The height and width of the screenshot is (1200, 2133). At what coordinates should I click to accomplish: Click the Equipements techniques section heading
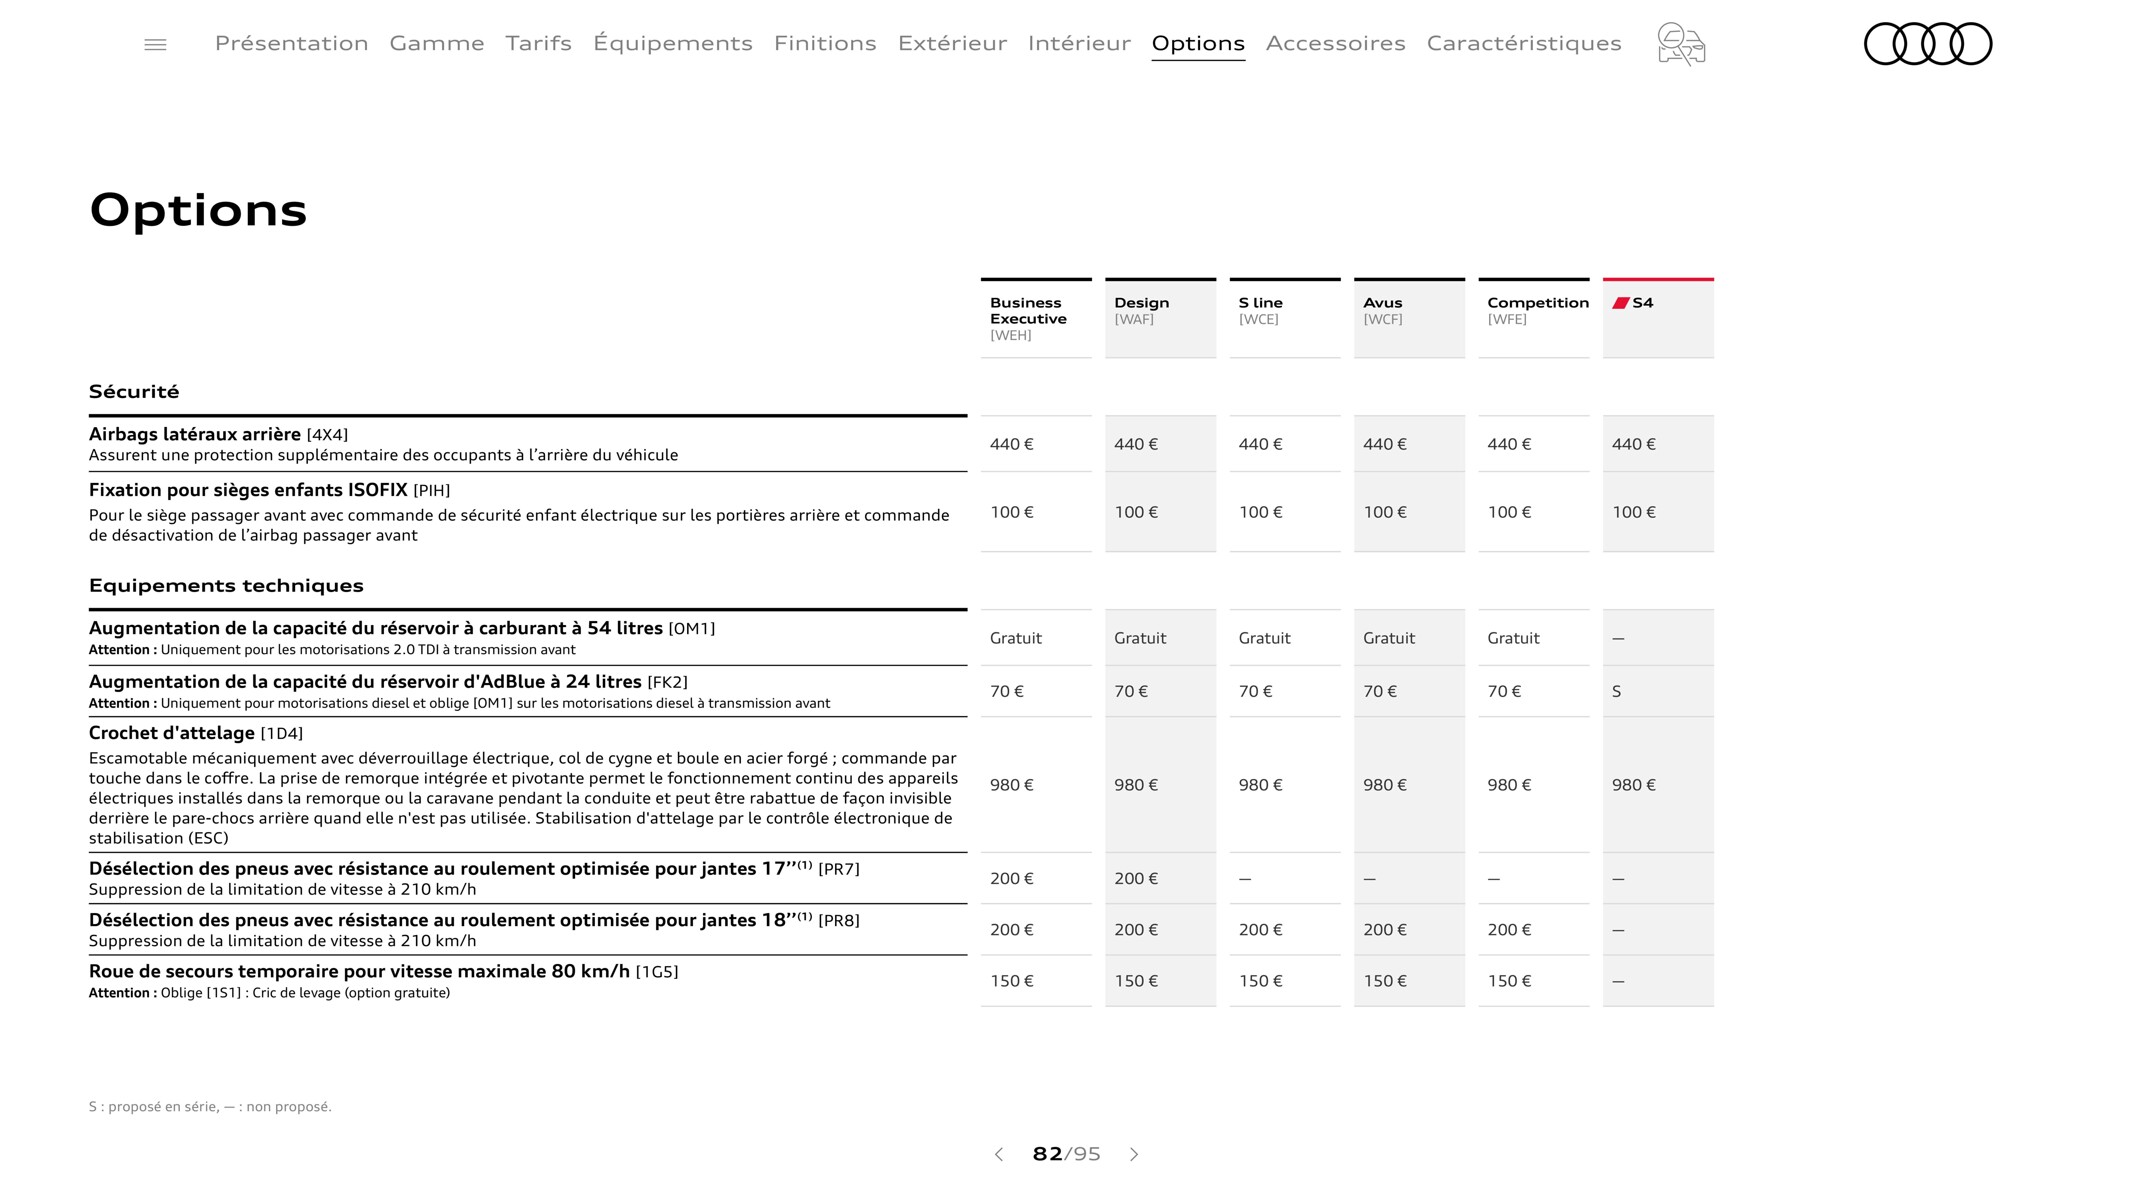(x=226, y=585)
